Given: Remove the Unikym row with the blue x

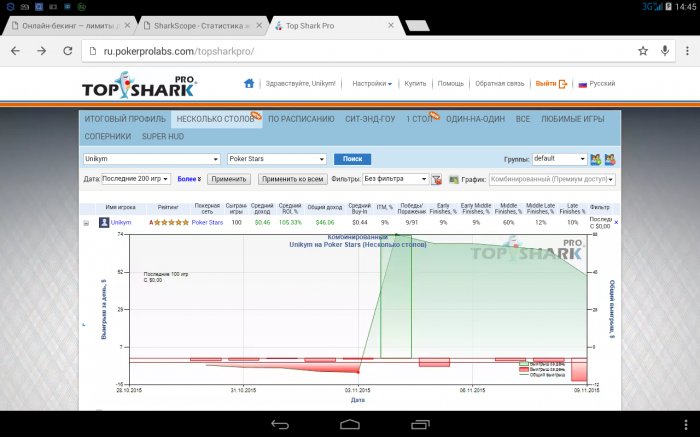Looking at the screenshot, I should [616, 222].
